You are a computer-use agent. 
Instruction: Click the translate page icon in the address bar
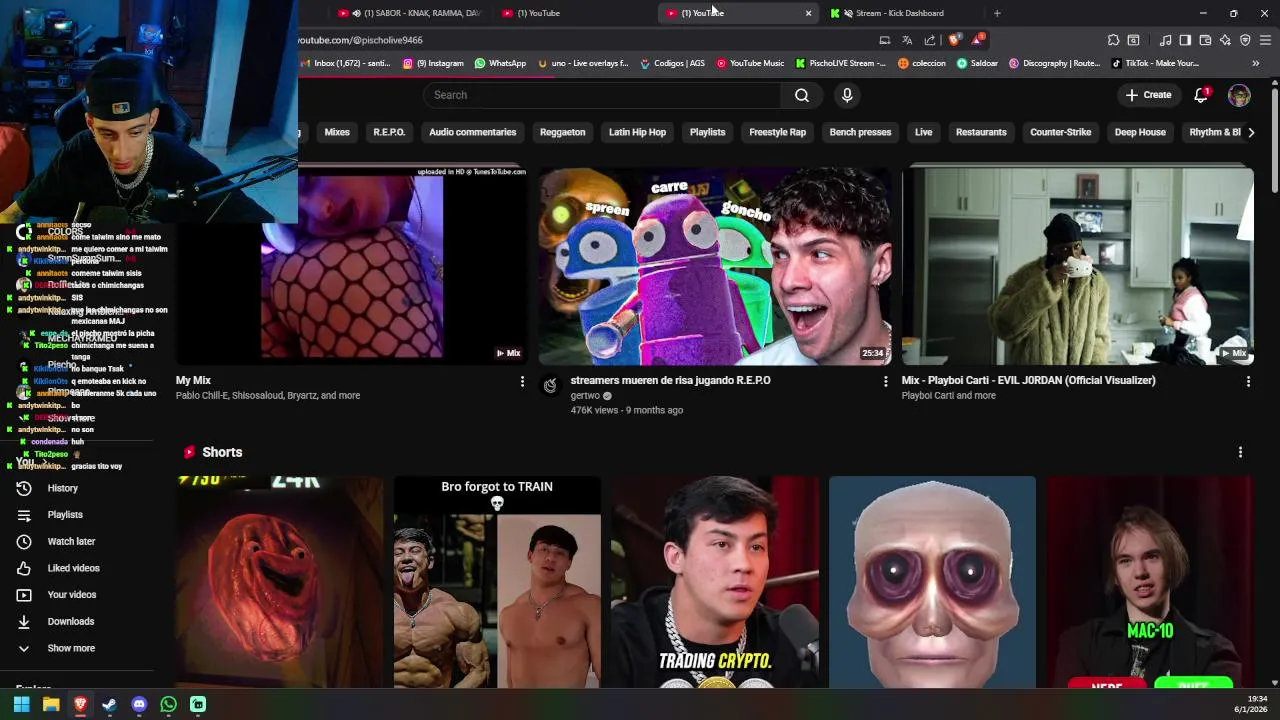[x=907, y=40]
